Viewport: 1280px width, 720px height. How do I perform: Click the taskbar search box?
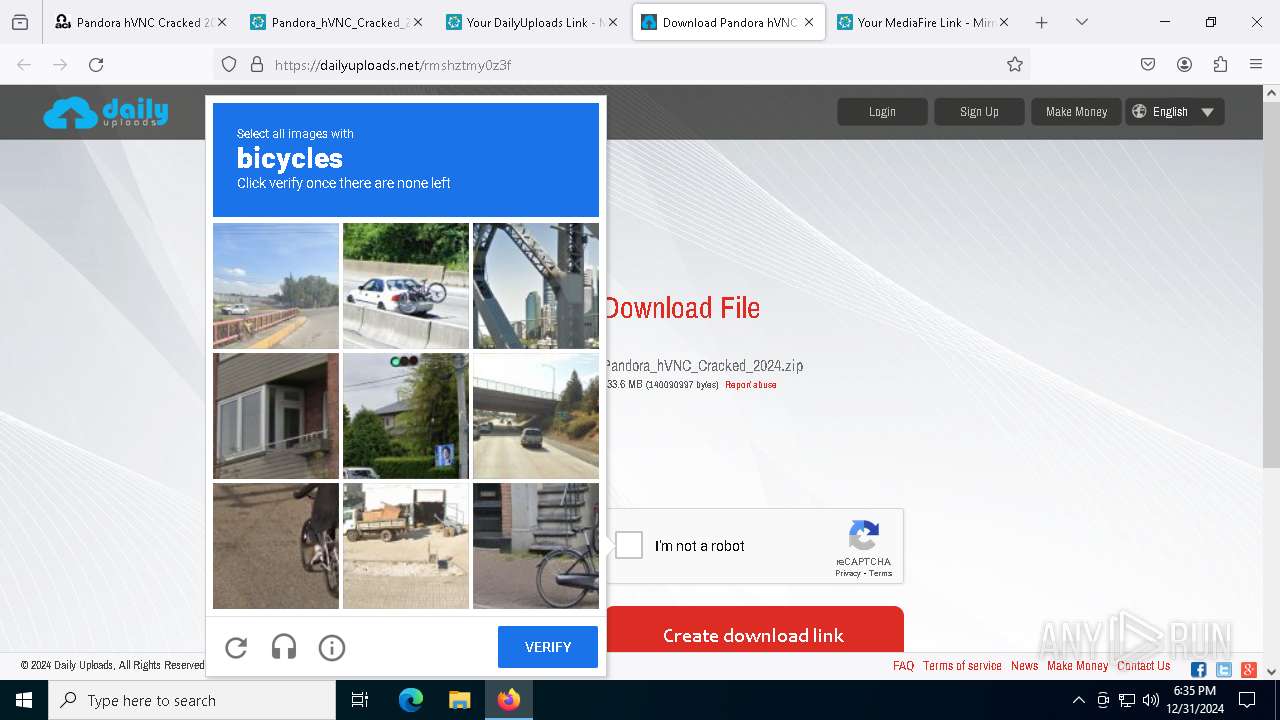[192, 700]
